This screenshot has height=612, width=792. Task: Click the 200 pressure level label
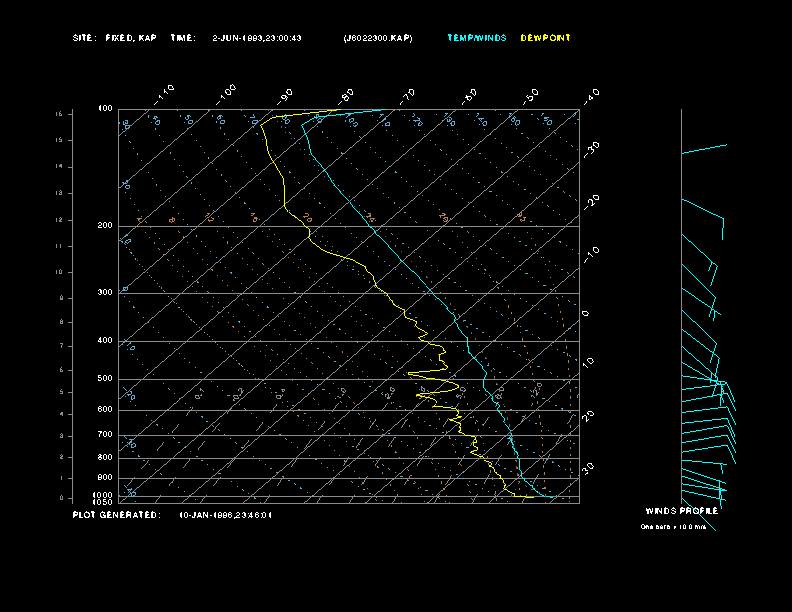(x=105, y=226)
